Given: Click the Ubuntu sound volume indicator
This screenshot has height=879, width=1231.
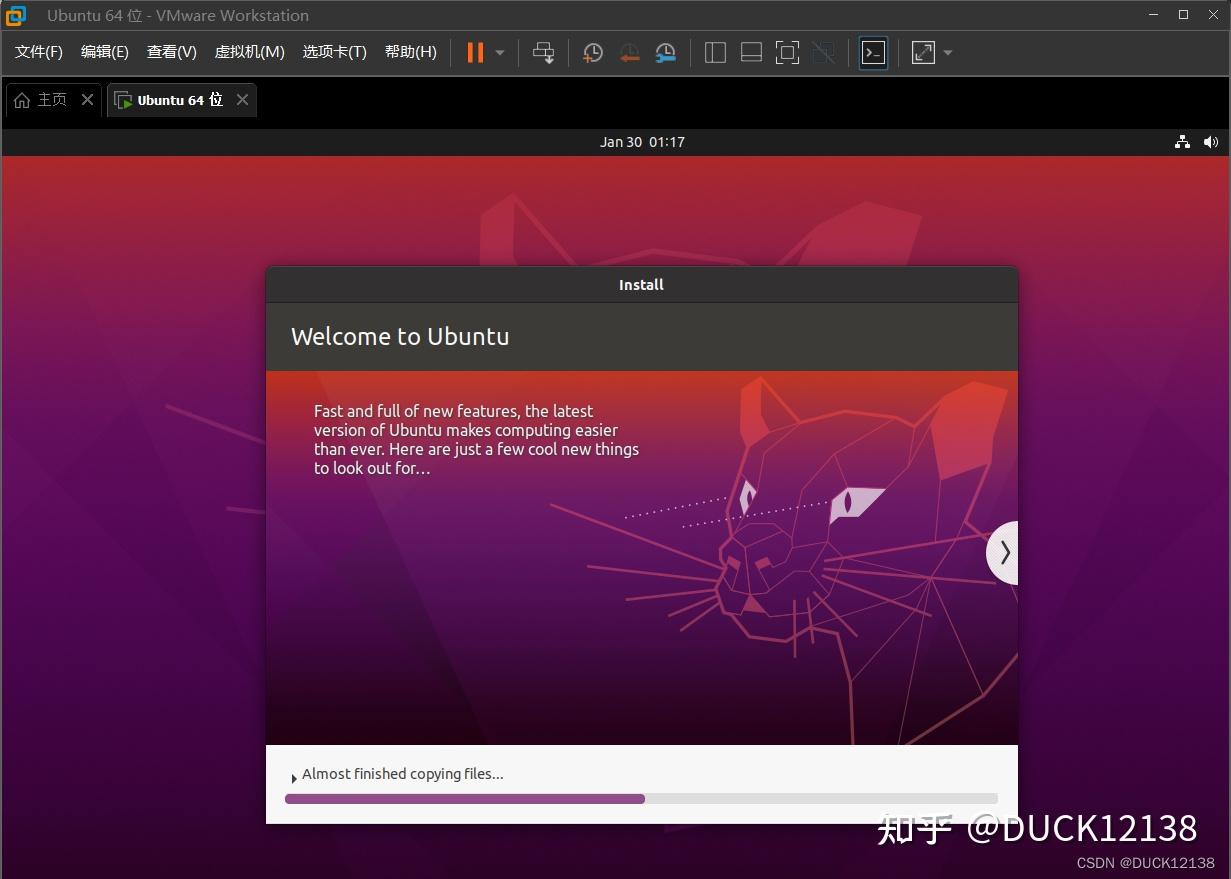Looking at the screenshot, I should pyautogui.click(x=1211, y=142).
